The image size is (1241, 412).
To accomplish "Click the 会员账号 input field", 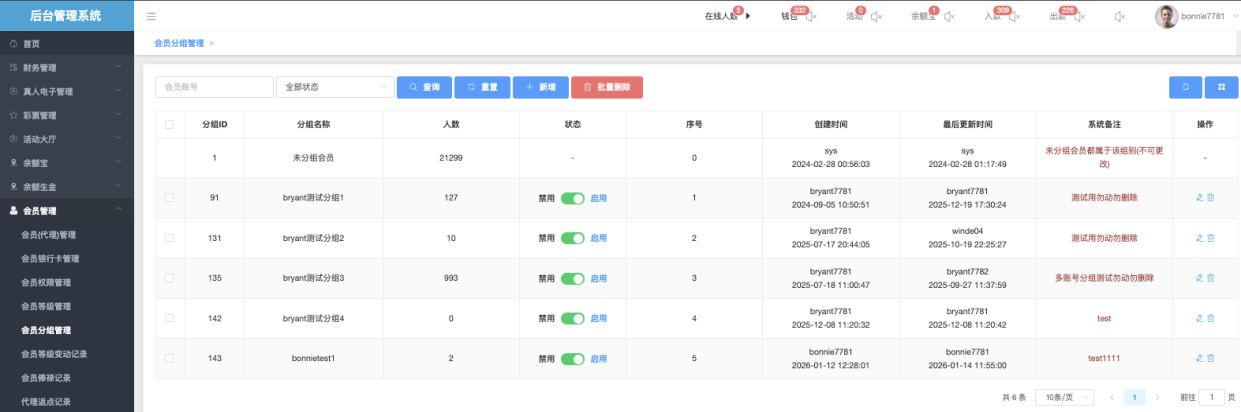I will pos(214,87).
